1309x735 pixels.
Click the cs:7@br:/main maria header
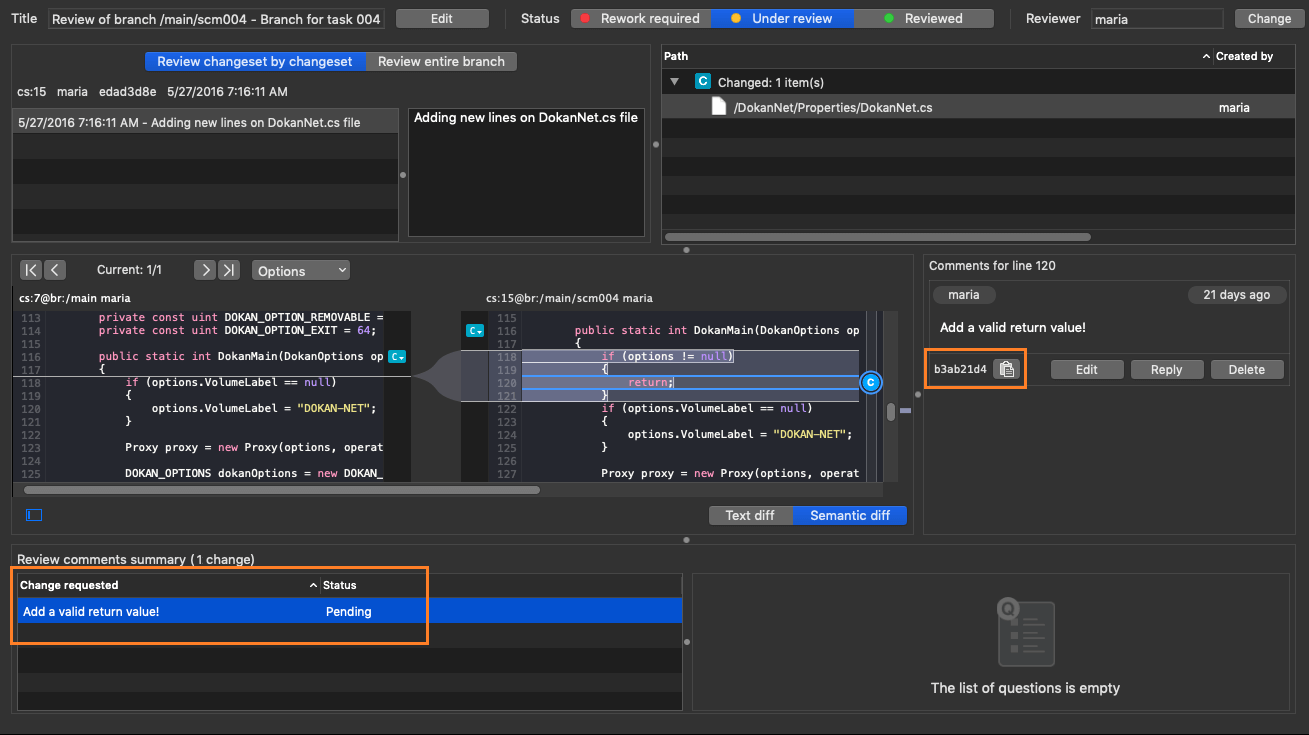(x=74, y=298)
